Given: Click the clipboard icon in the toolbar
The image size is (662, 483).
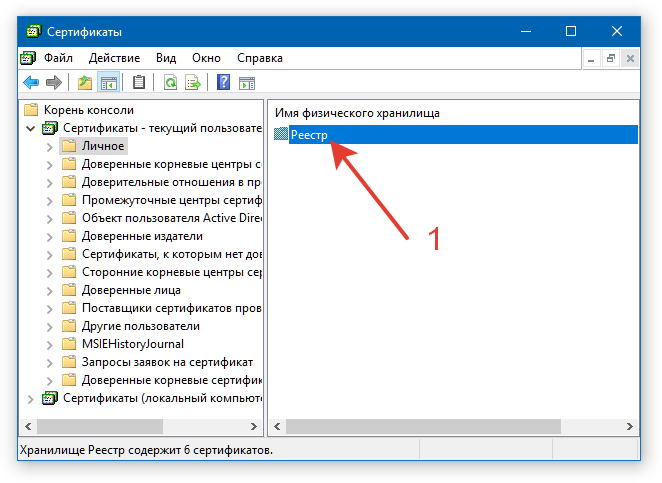Looking at the screenshot, I should tap(139, 82).
